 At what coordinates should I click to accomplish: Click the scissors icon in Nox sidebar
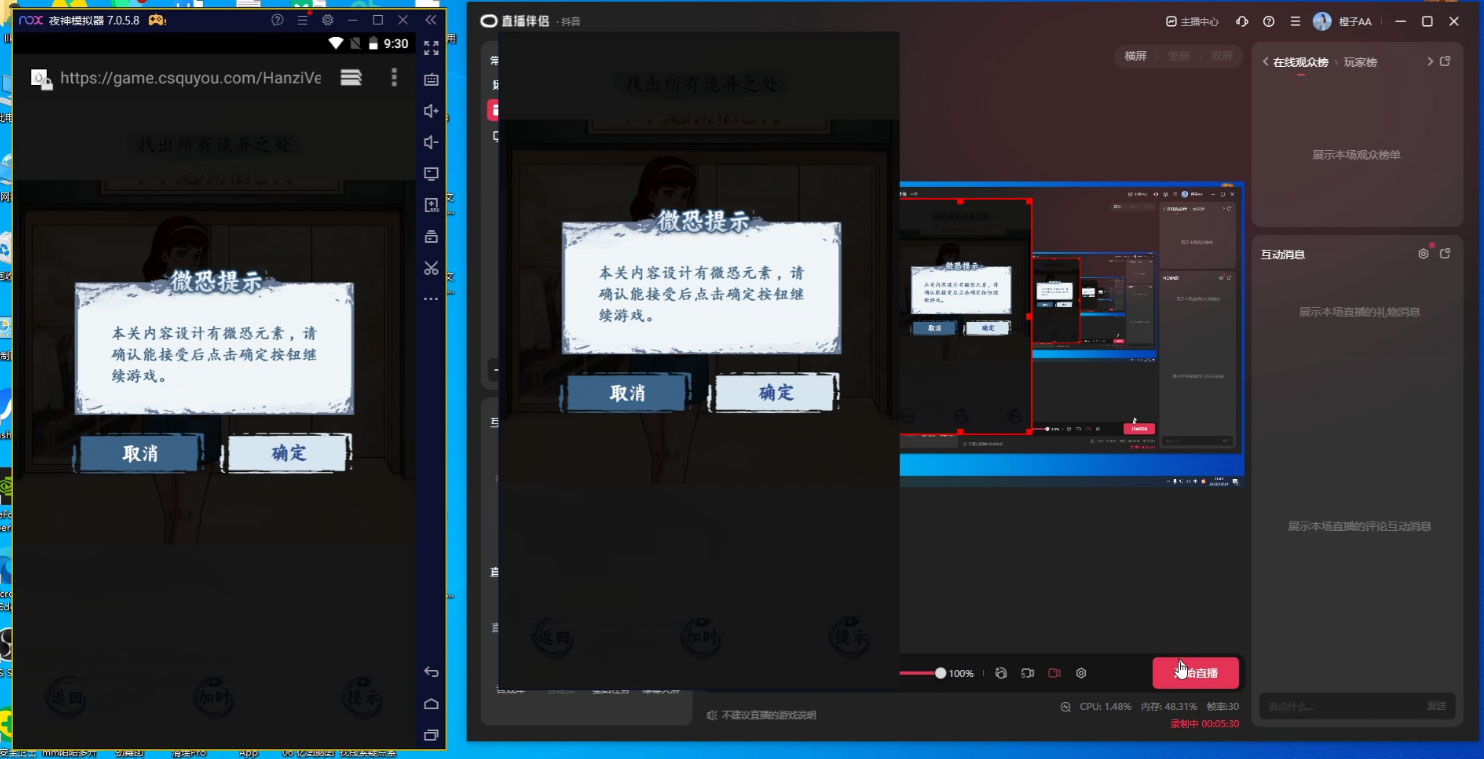tap(431, 267)
